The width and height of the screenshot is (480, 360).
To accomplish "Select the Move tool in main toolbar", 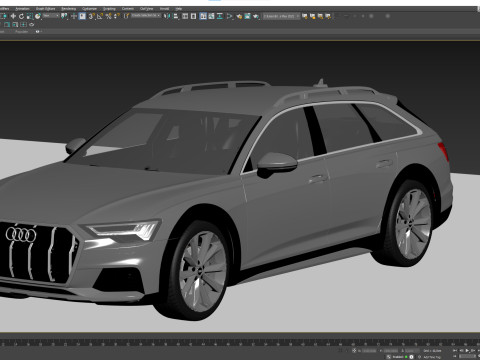I will click(x=13, y=16).
